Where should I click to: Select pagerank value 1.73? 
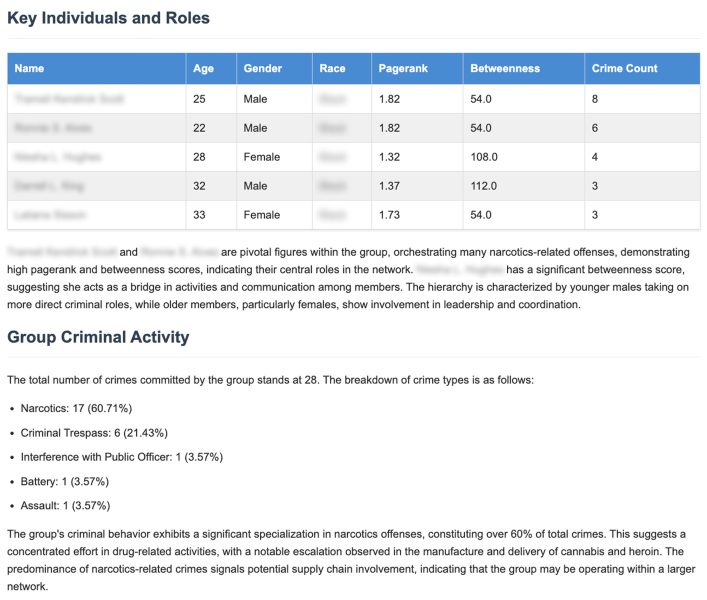tap(389, 215)
